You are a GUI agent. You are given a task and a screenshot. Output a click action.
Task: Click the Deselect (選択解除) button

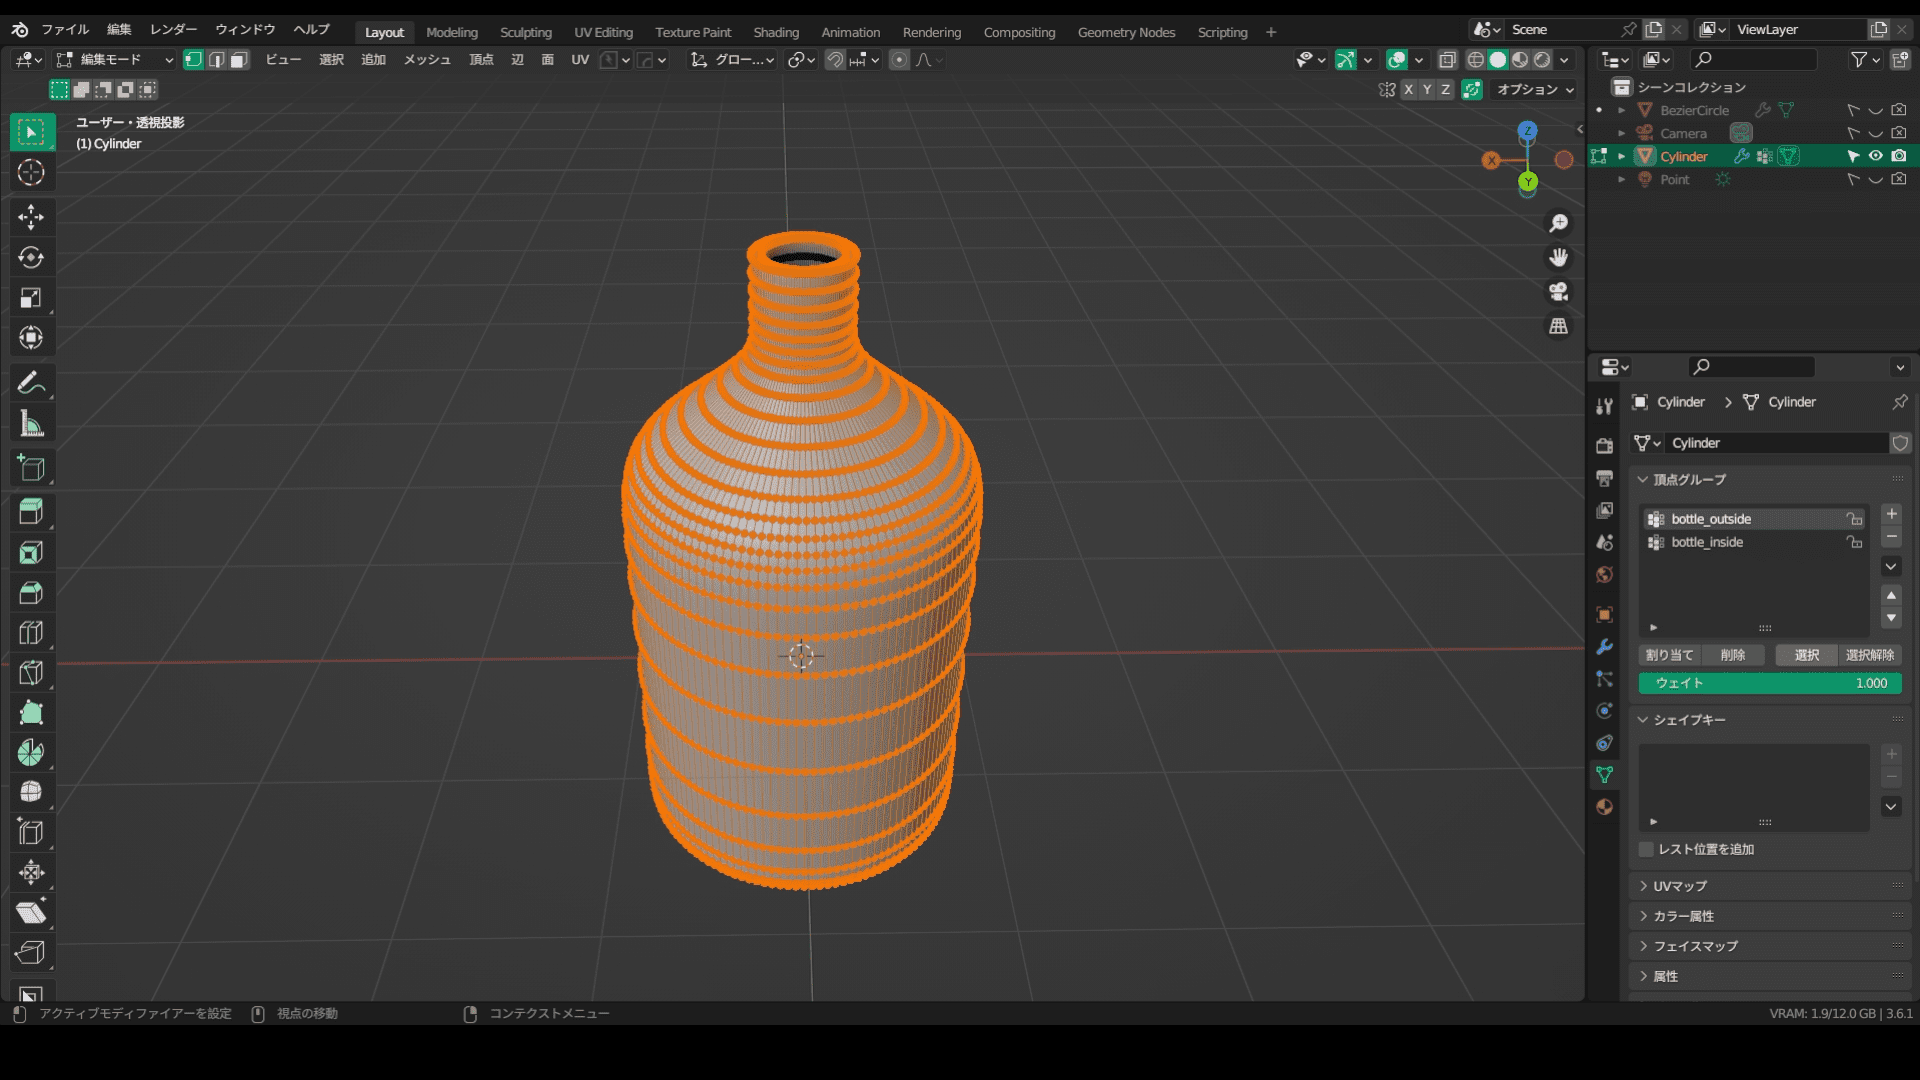click(1869, 655)
